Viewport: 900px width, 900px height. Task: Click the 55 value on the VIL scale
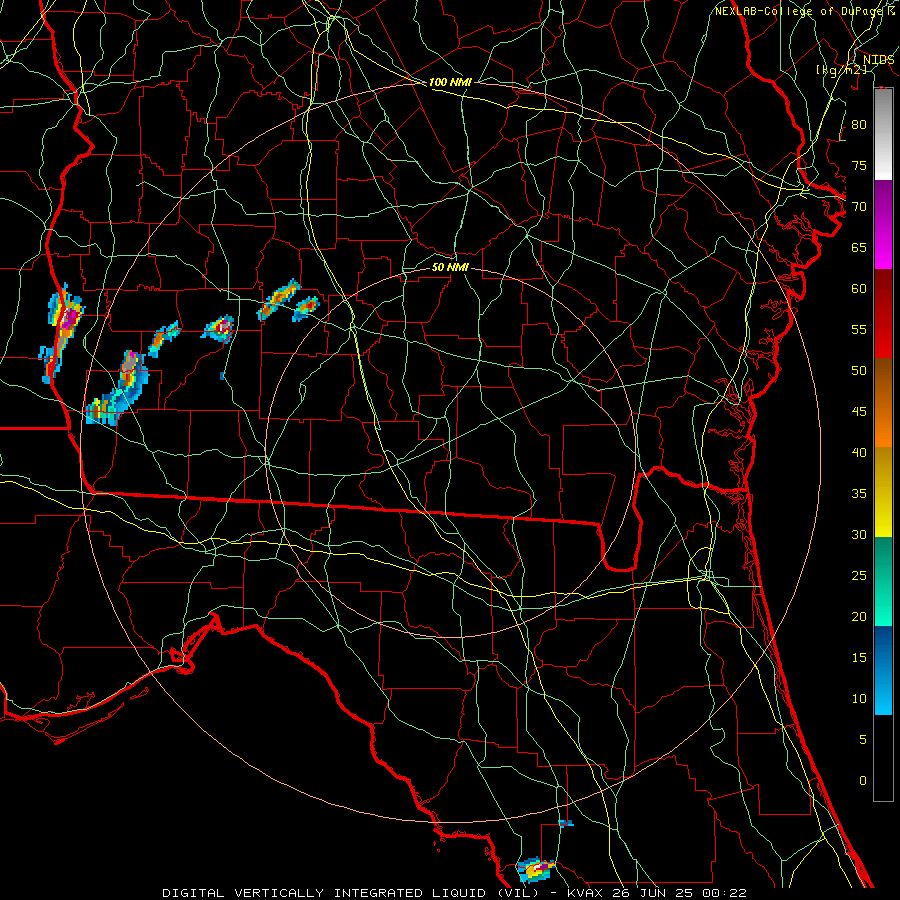click(x=859, y=329)
